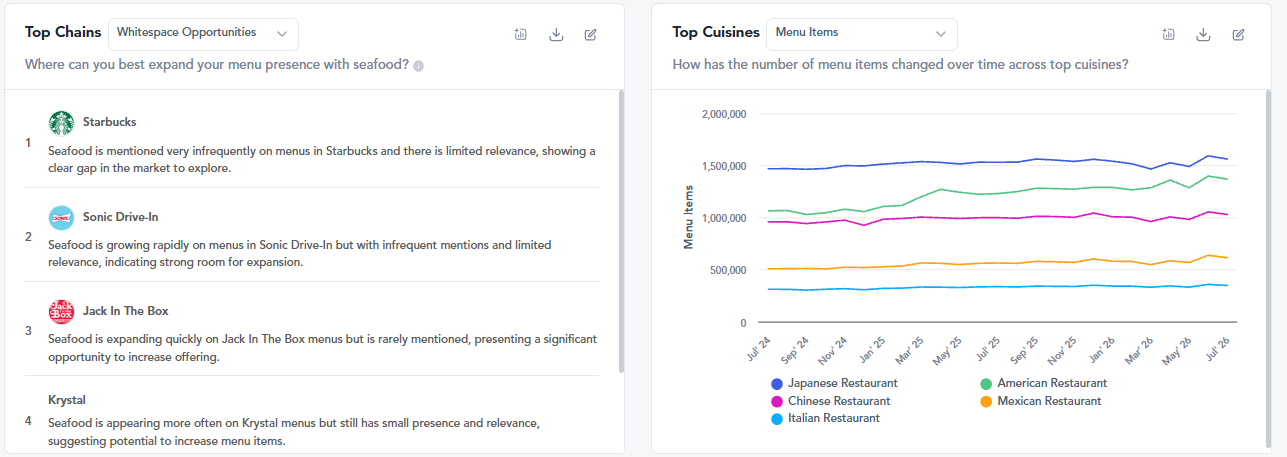1287x457 pixels.
Task: Click the Sonic Drive-In seafood description text
Action: tap(300, 253)
